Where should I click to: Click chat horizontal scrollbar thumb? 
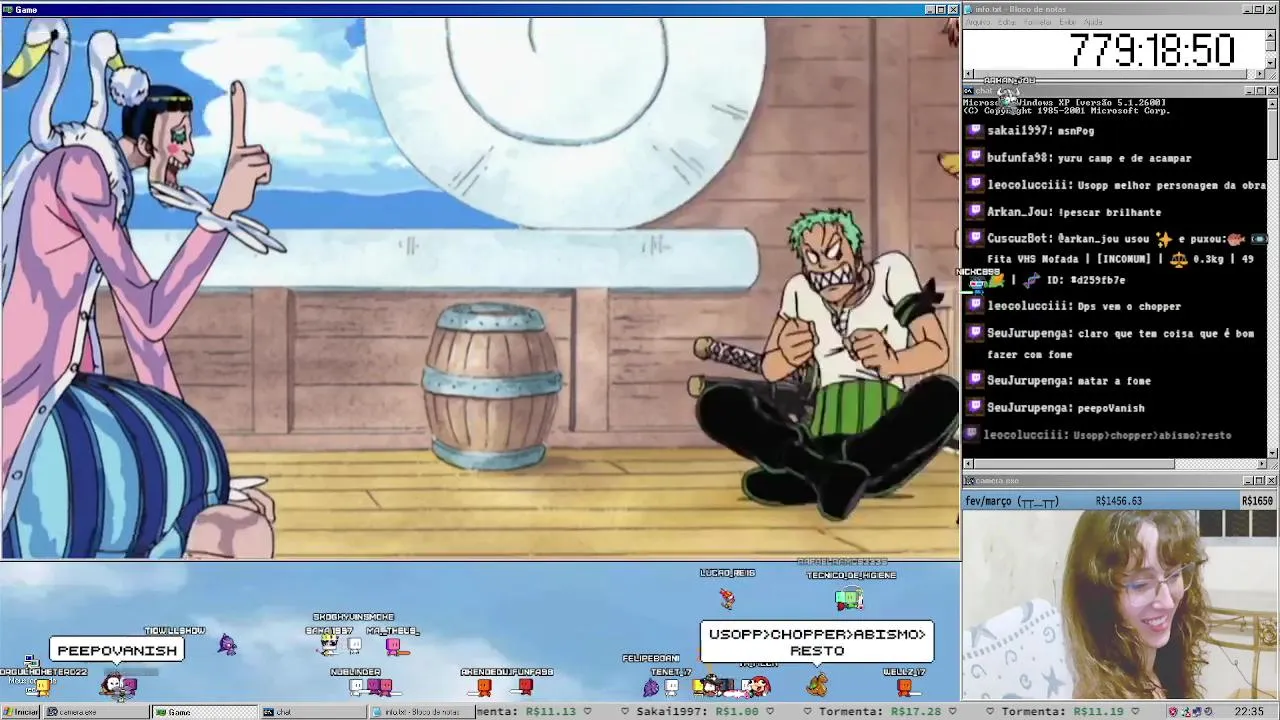(1075, 464)
